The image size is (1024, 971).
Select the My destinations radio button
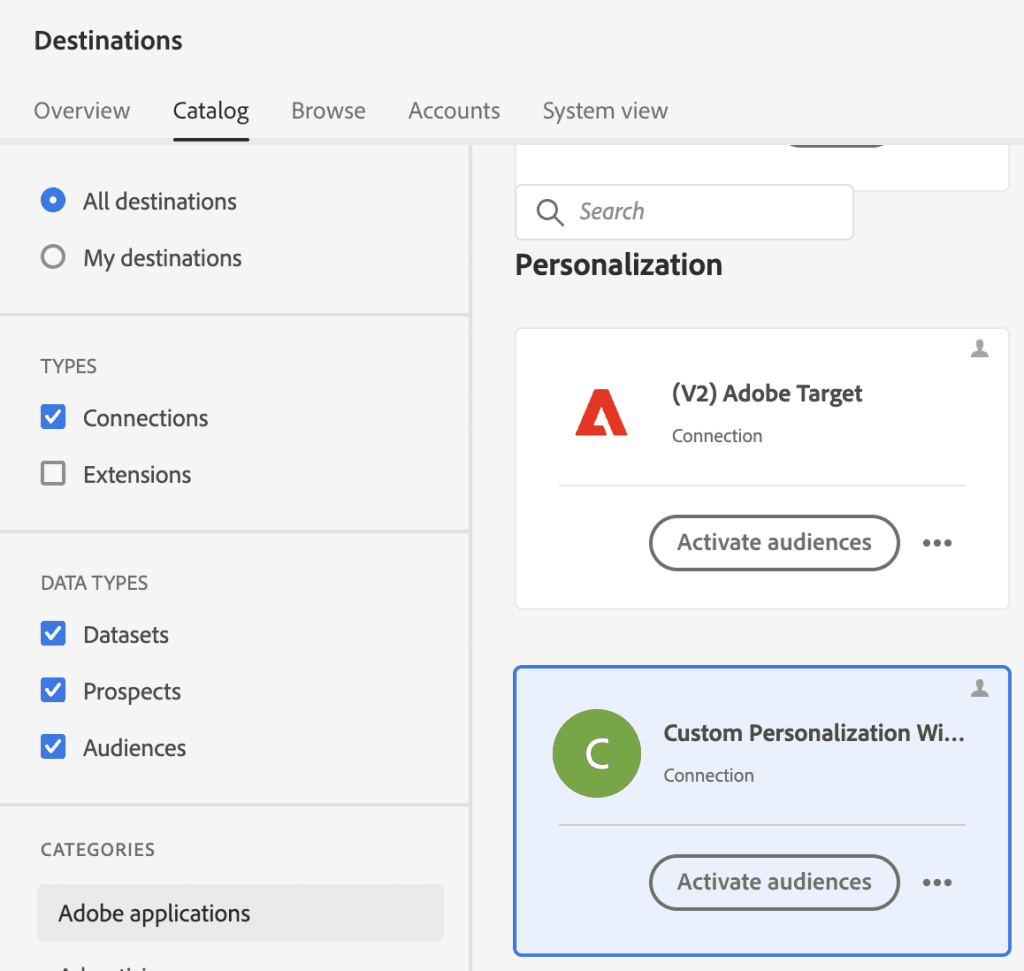[53, 257]
